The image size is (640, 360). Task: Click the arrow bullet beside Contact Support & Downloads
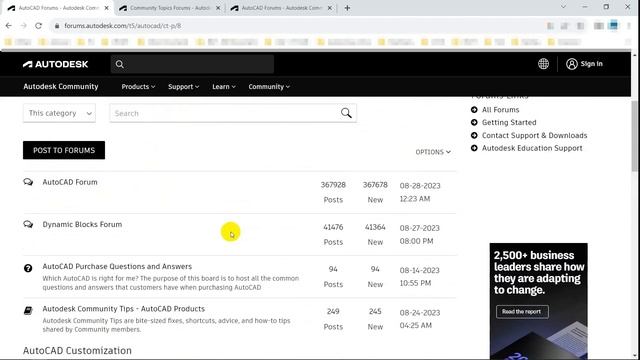[474, 136]
